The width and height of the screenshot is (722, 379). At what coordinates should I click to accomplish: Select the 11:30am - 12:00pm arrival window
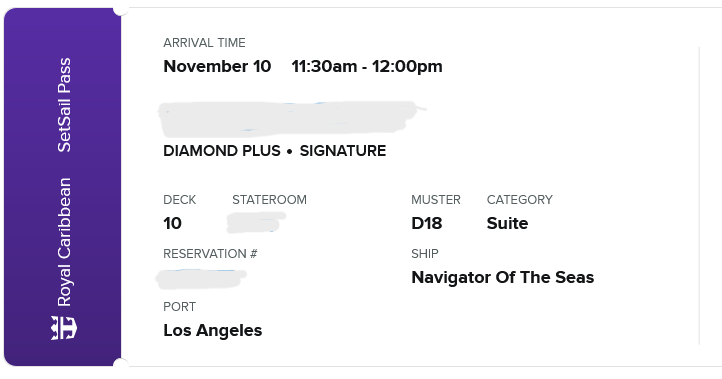367,66
